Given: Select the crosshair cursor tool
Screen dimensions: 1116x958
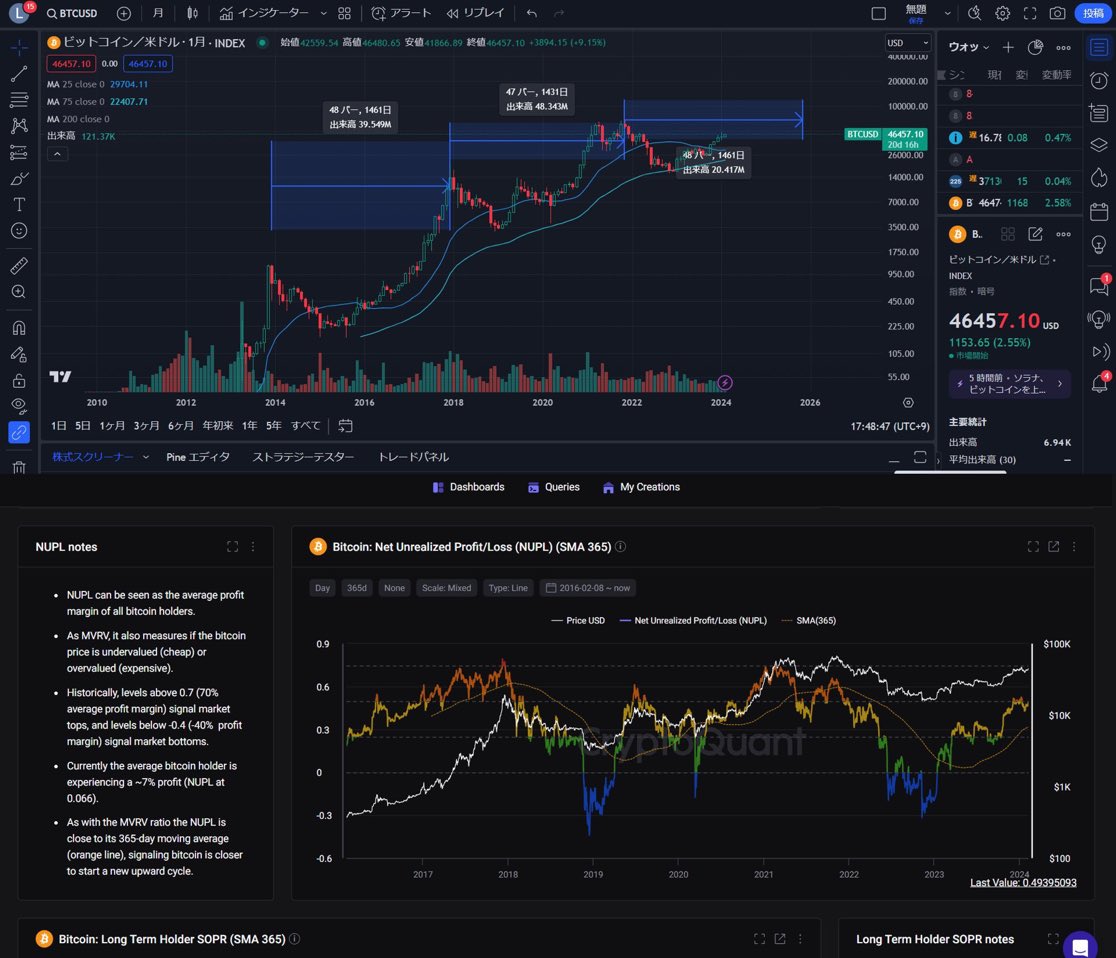Looking at the screenshot, I should (19, 47).
